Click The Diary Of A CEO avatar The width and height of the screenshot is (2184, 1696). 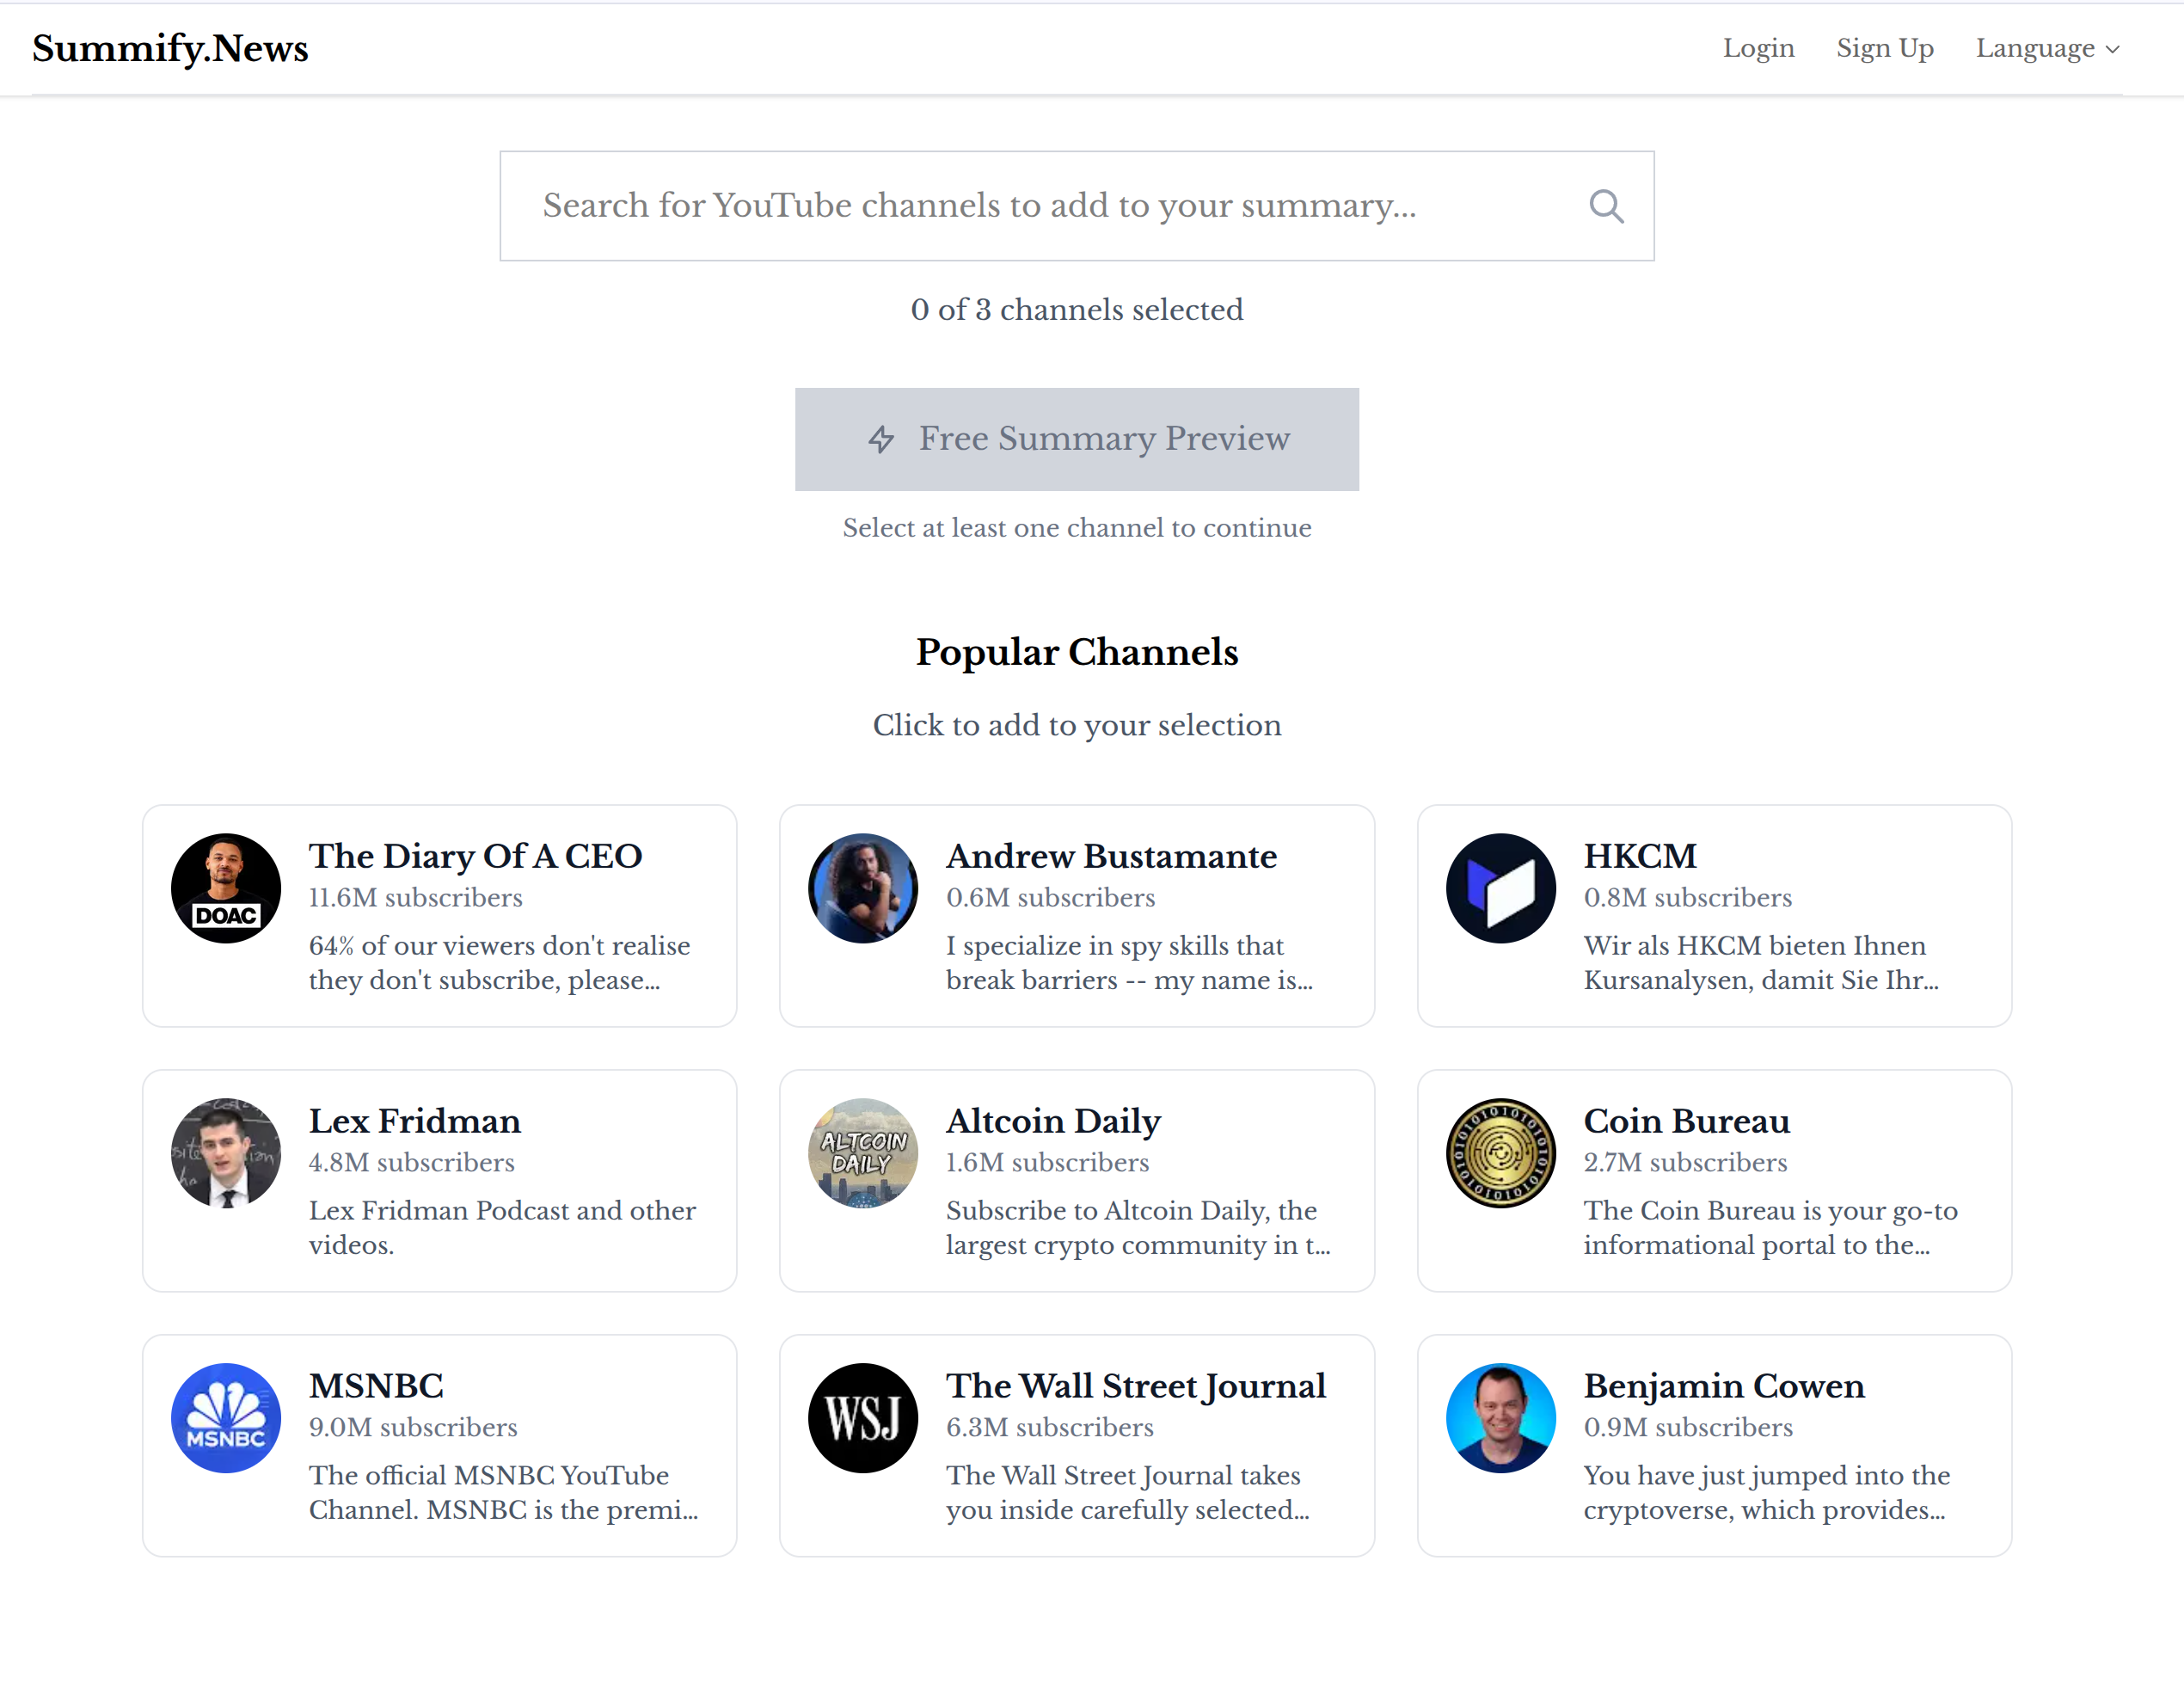click(226, 887)
